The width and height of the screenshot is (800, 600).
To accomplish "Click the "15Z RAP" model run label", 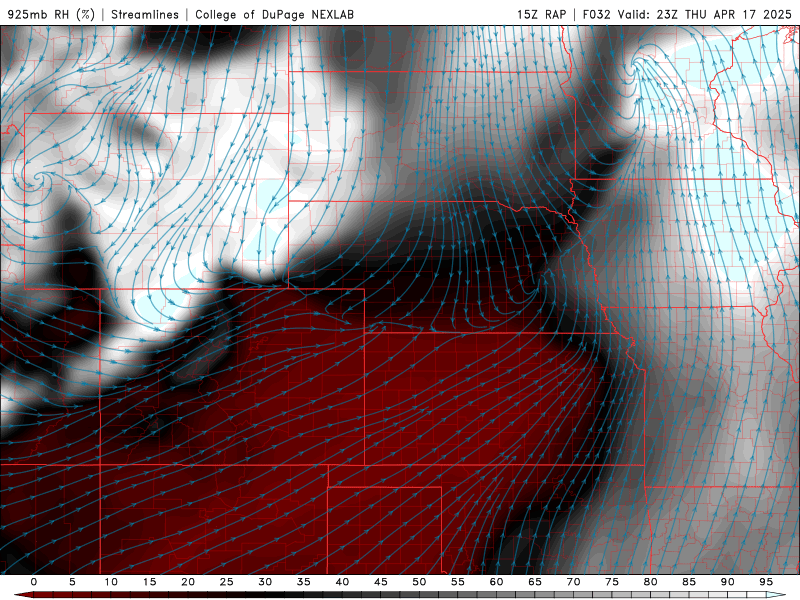I will point(541,14).
